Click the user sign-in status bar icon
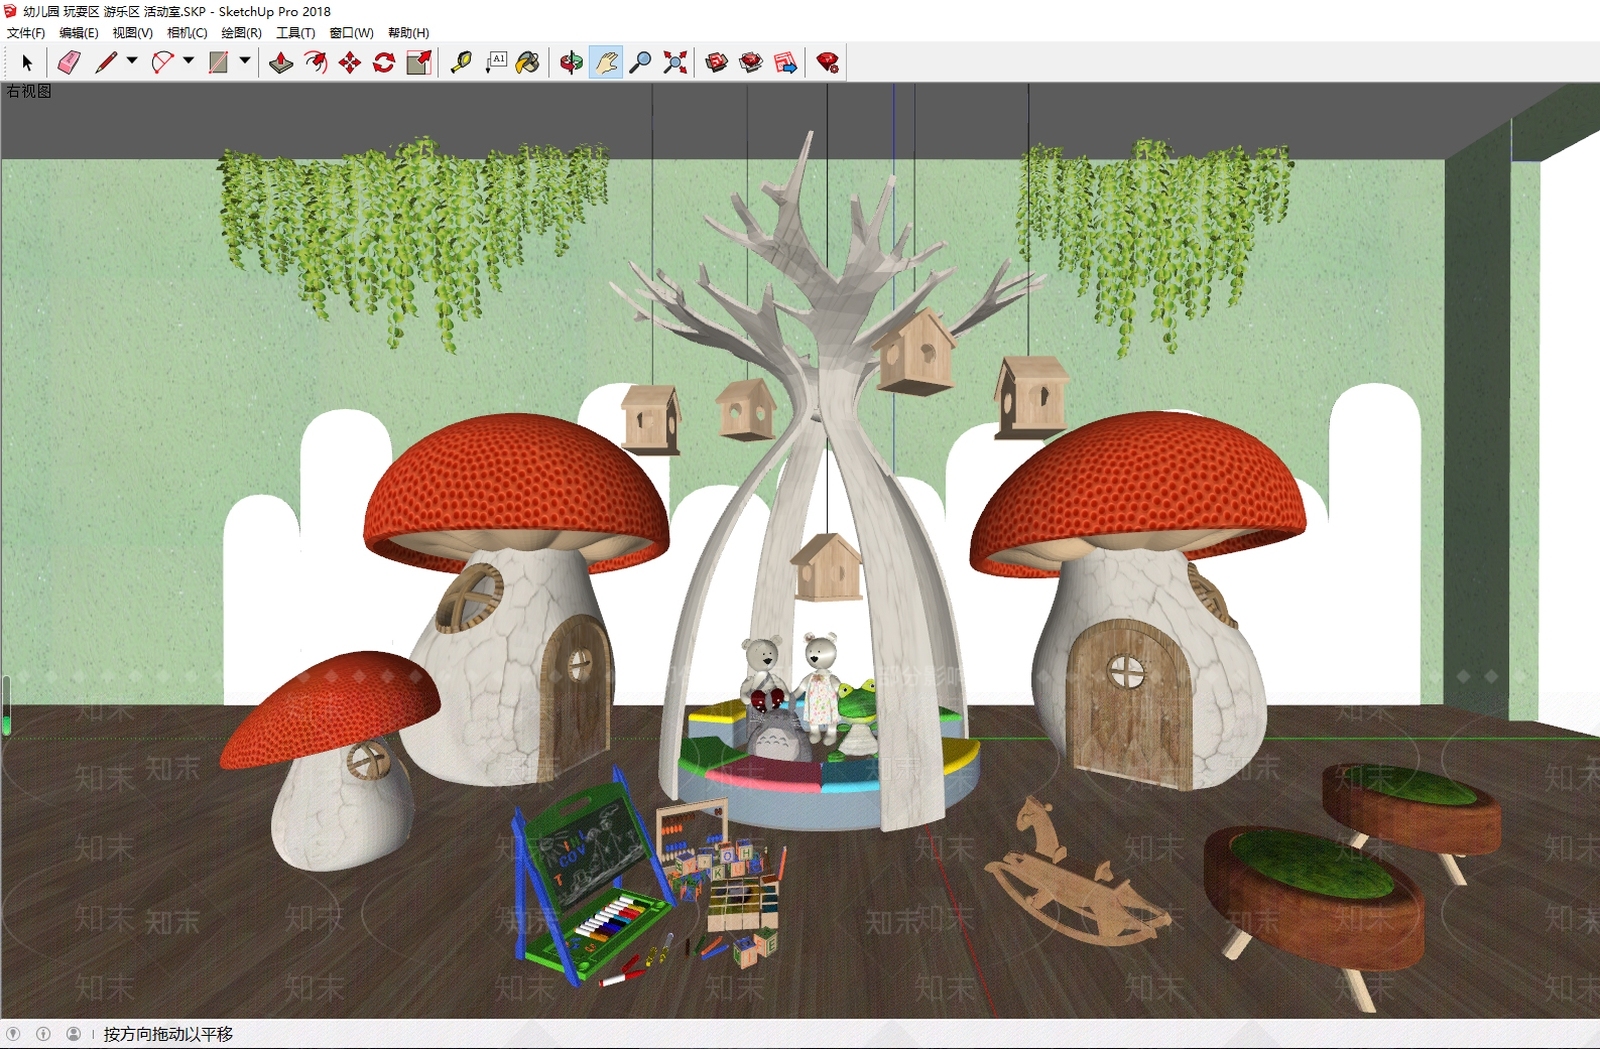Viewport: 1600px width, 1049px height. [x=73, y=1034]
